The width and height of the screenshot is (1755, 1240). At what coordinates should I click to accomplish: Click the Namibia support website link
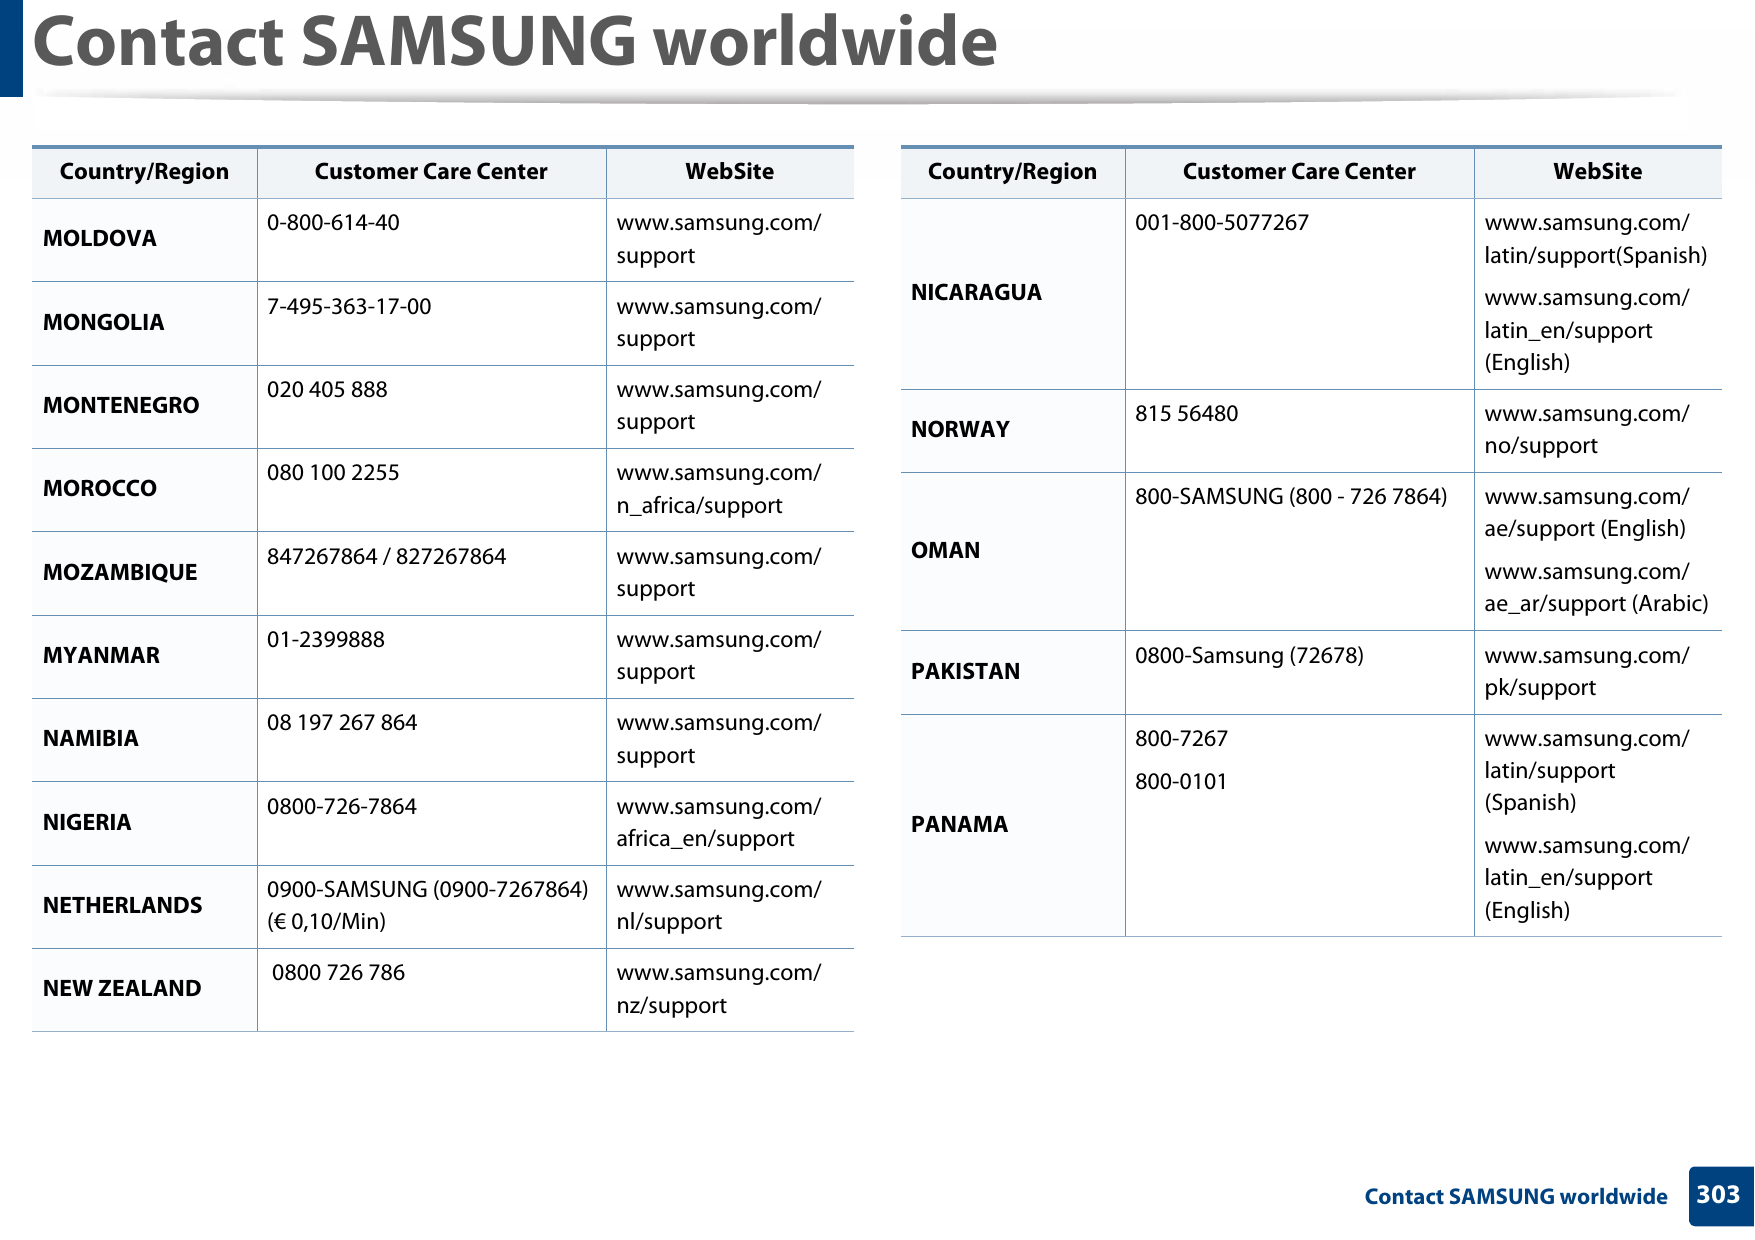click(718, 739)
